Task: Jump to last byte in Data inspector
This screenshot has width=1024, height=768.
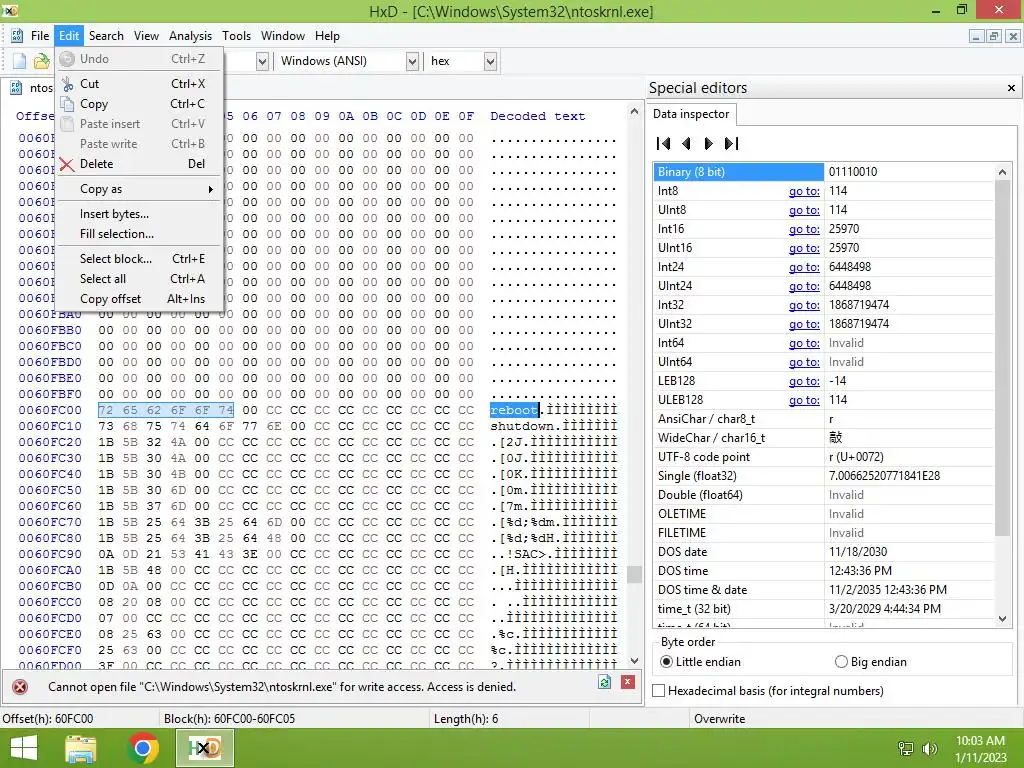Action: pos(731,143)
